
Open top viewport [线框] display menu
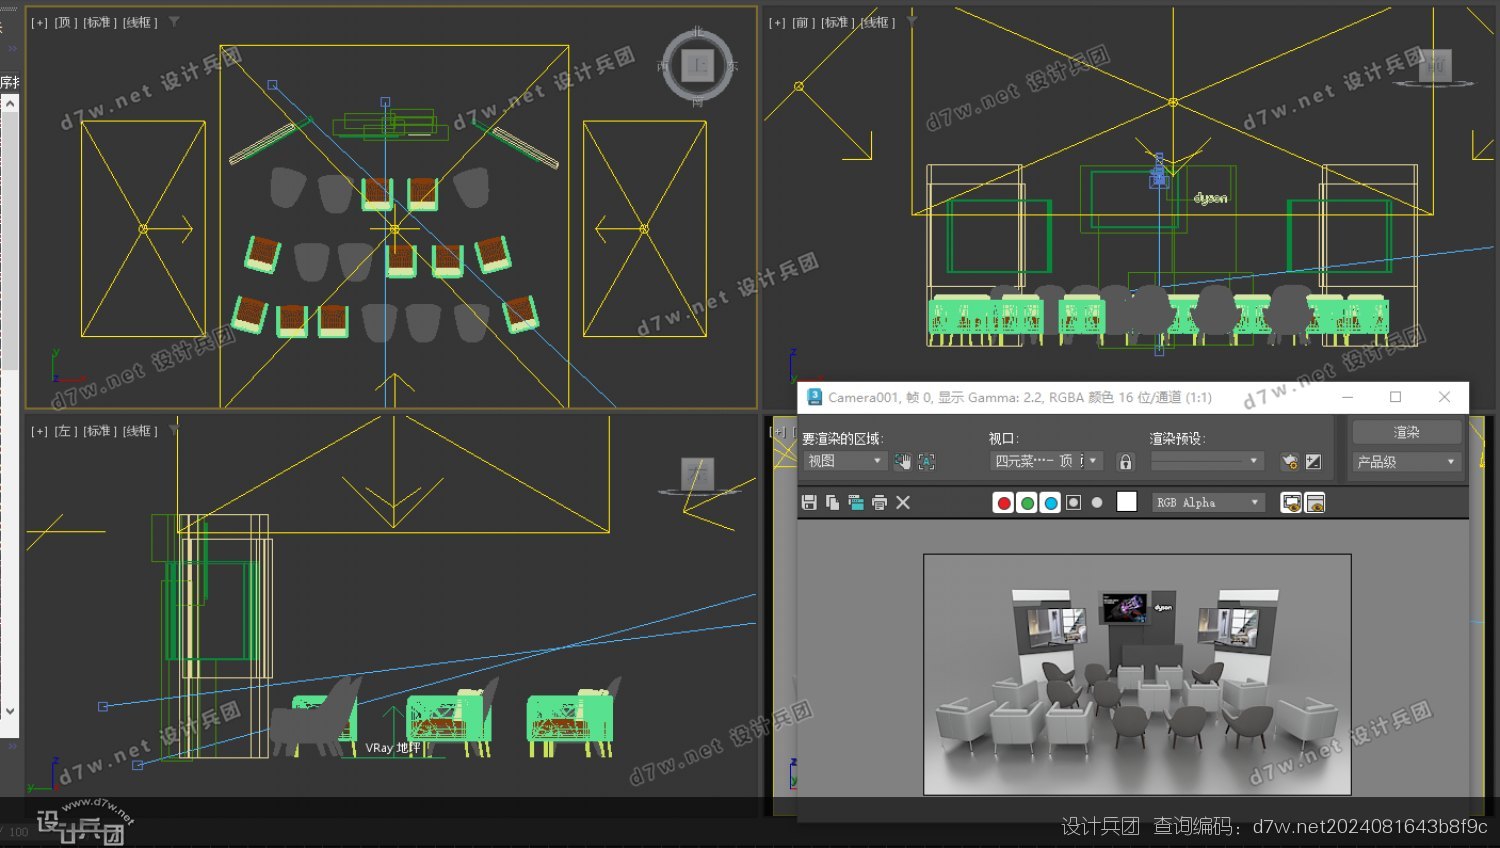click(140, 22)
